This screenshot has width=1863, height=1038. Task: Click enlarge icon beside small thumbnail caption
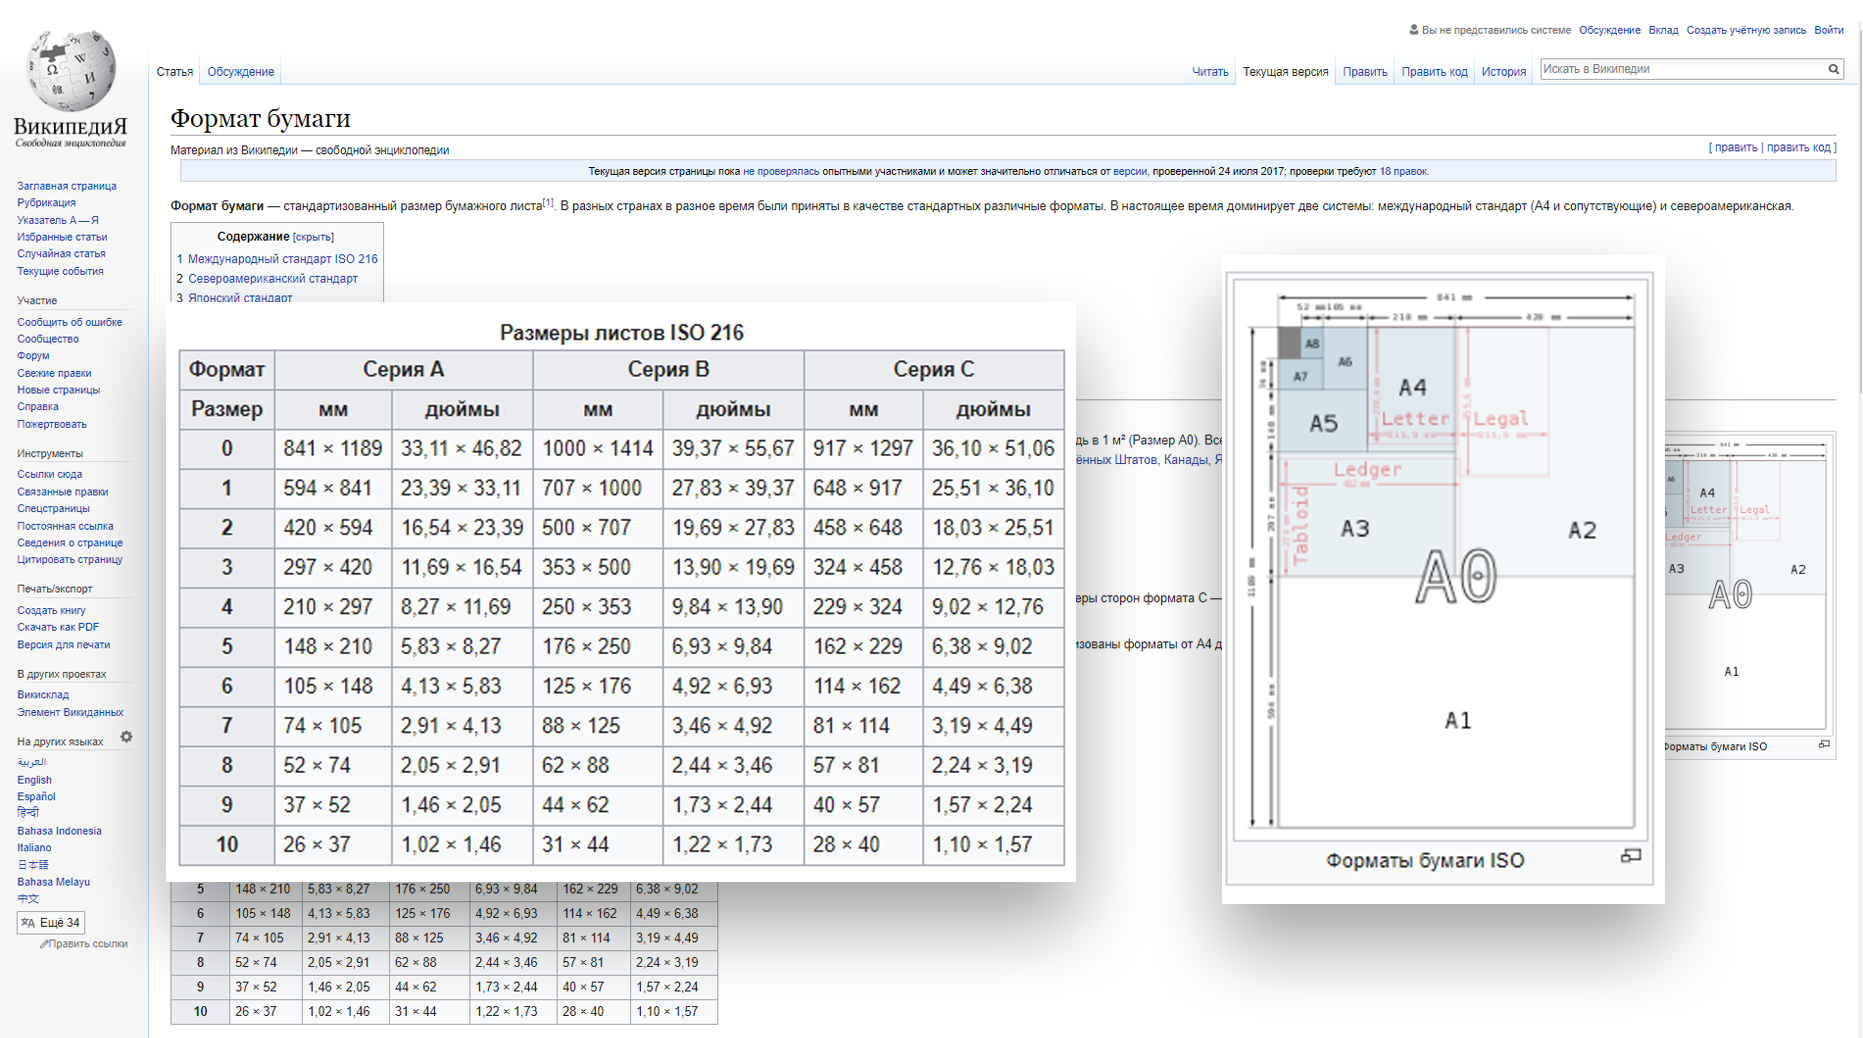(1824, 745)
